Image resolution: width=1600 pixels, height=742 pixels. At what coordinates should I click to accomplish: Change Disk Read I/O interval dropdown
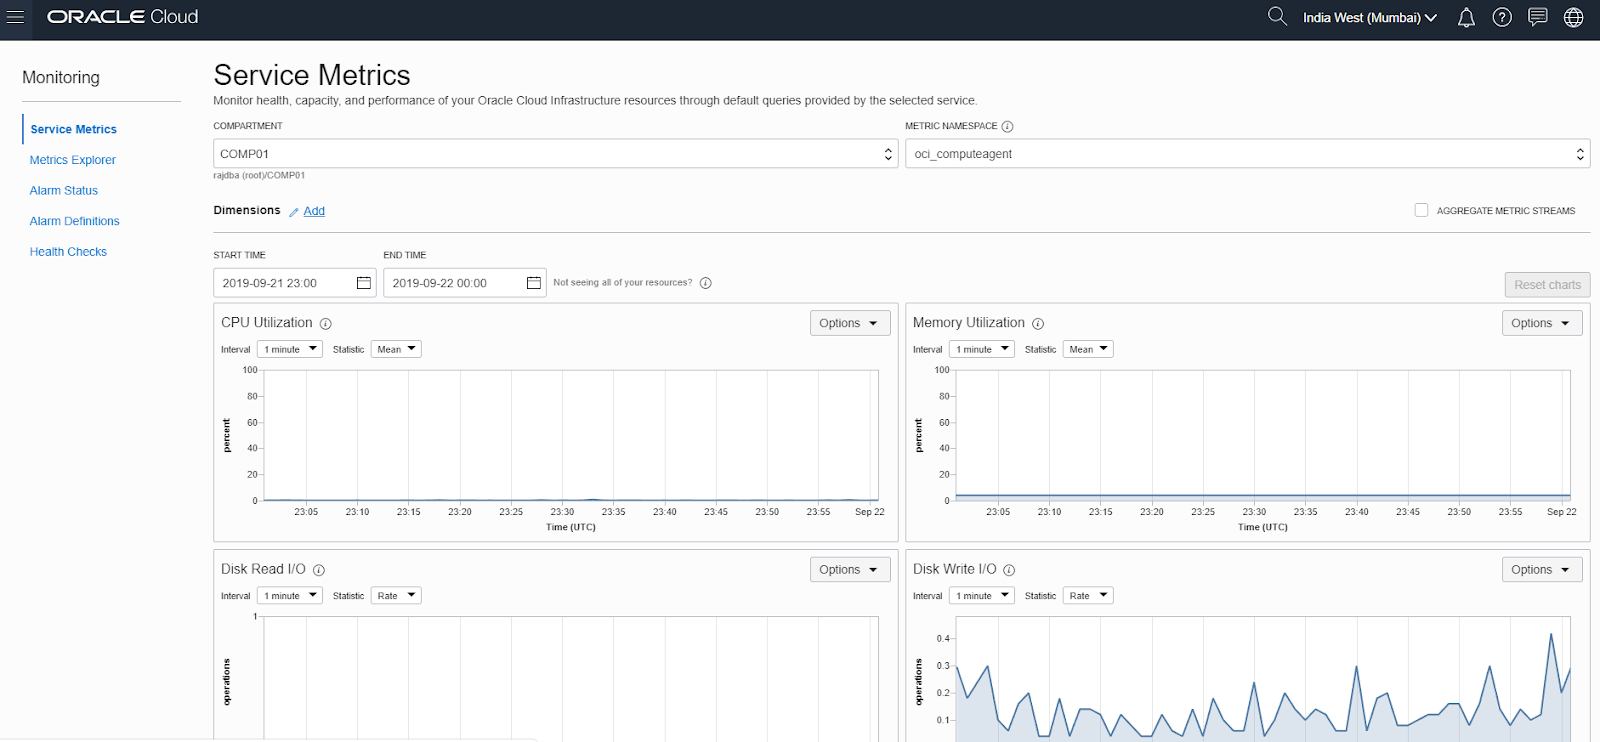tap(290, 596)
